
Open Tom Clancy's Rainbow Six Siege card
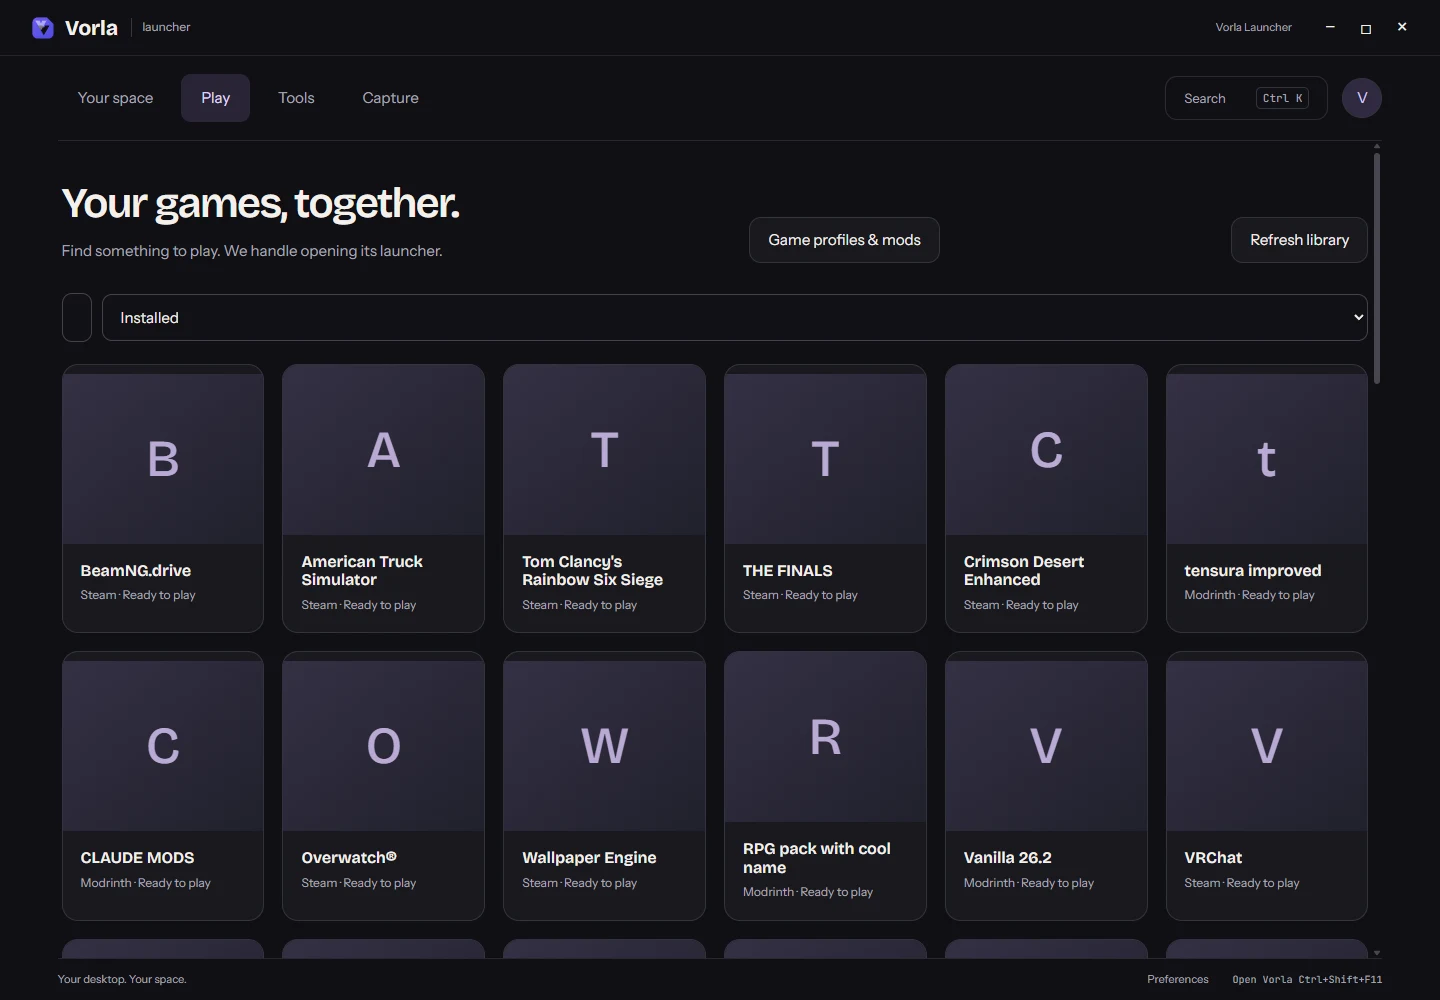pos(604,498)
